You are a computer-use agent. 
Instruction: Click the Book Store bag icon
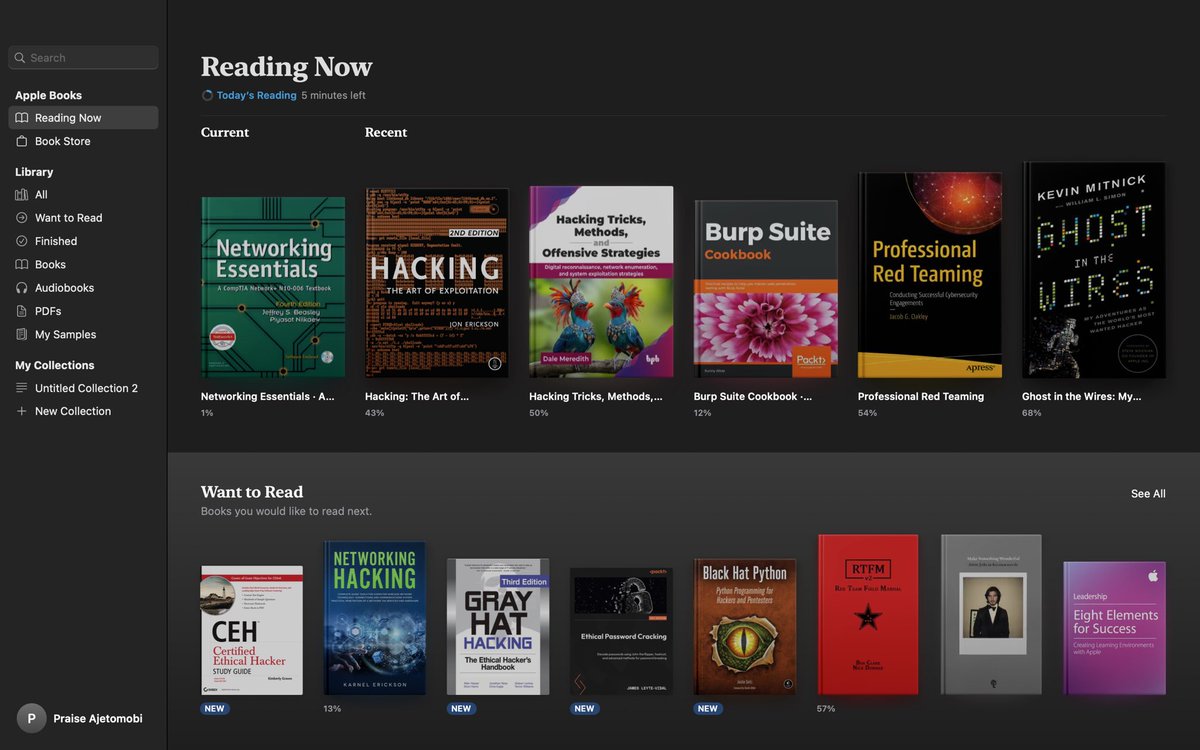click(x=22, y=141)
